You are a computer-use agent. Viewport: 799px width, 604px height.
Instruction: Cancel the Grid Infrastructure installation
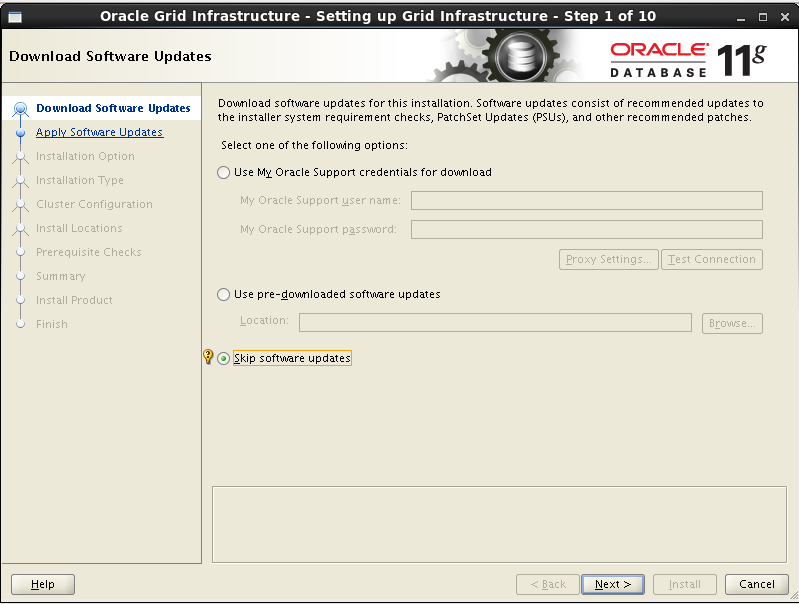757,584
